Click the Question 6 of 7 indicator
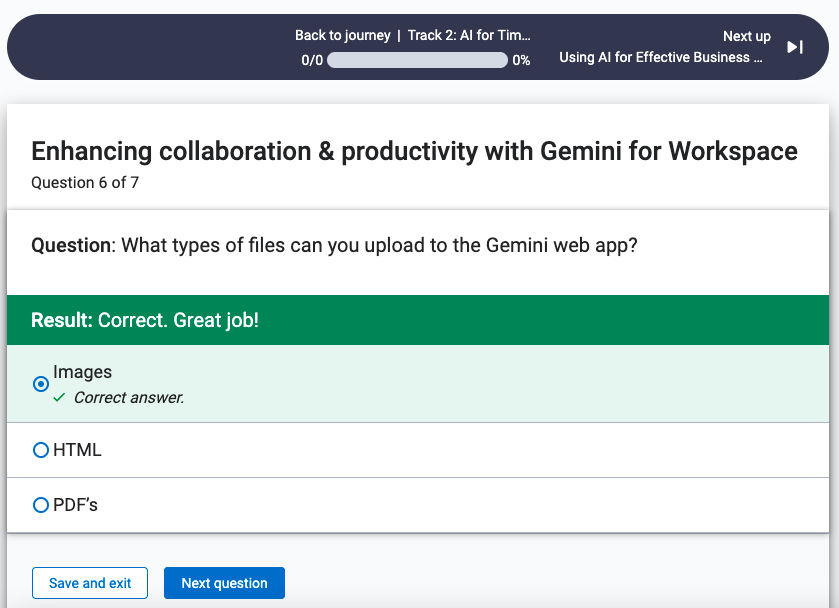839x608 pixels. (x=85, y=183)
